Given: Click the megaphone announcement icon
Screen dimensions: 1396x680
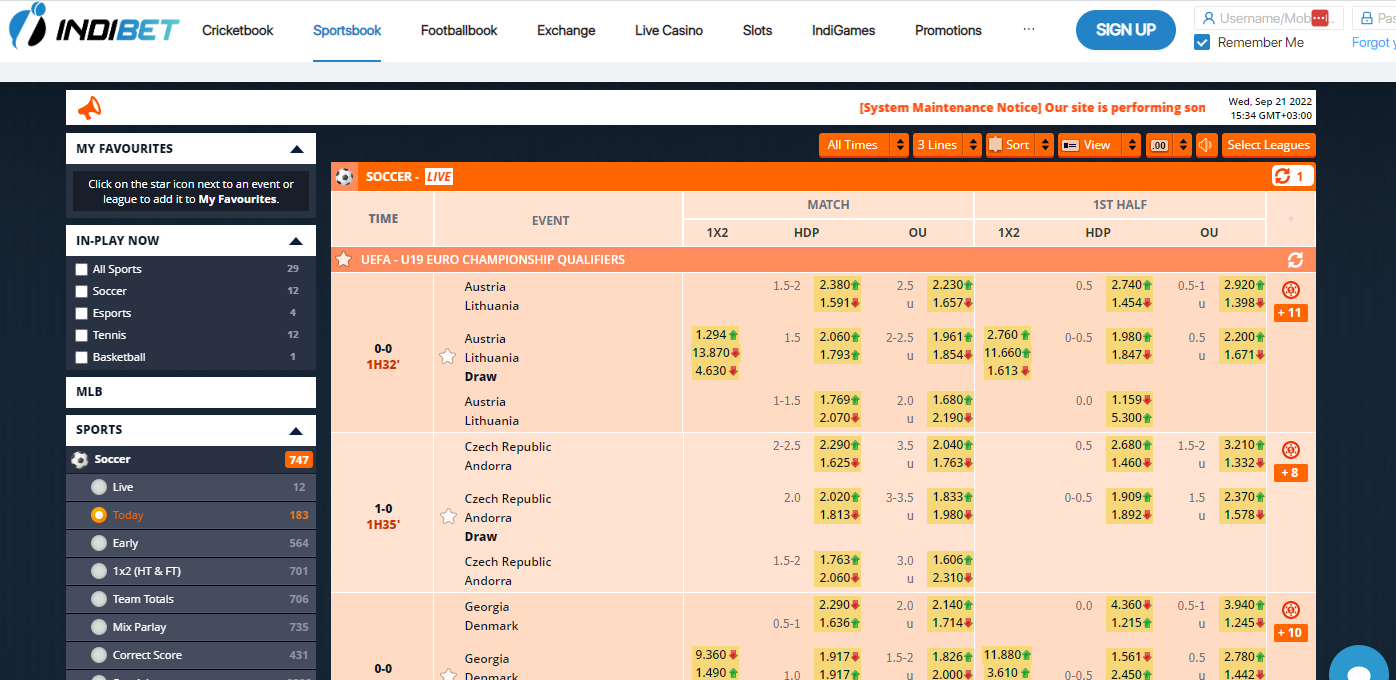Looking at the screenshot, I should pos(89,108).
